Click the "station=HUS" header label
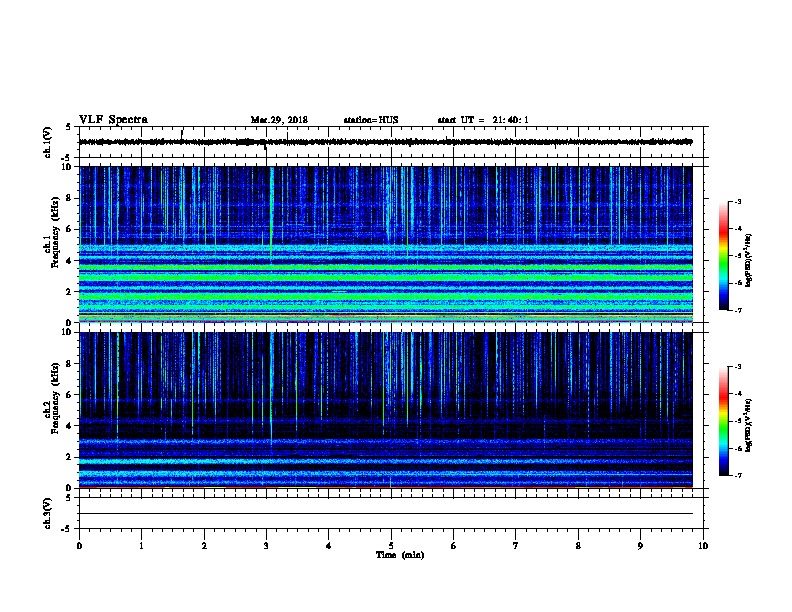This screenshot has height=612, width=792. [370, 120]
